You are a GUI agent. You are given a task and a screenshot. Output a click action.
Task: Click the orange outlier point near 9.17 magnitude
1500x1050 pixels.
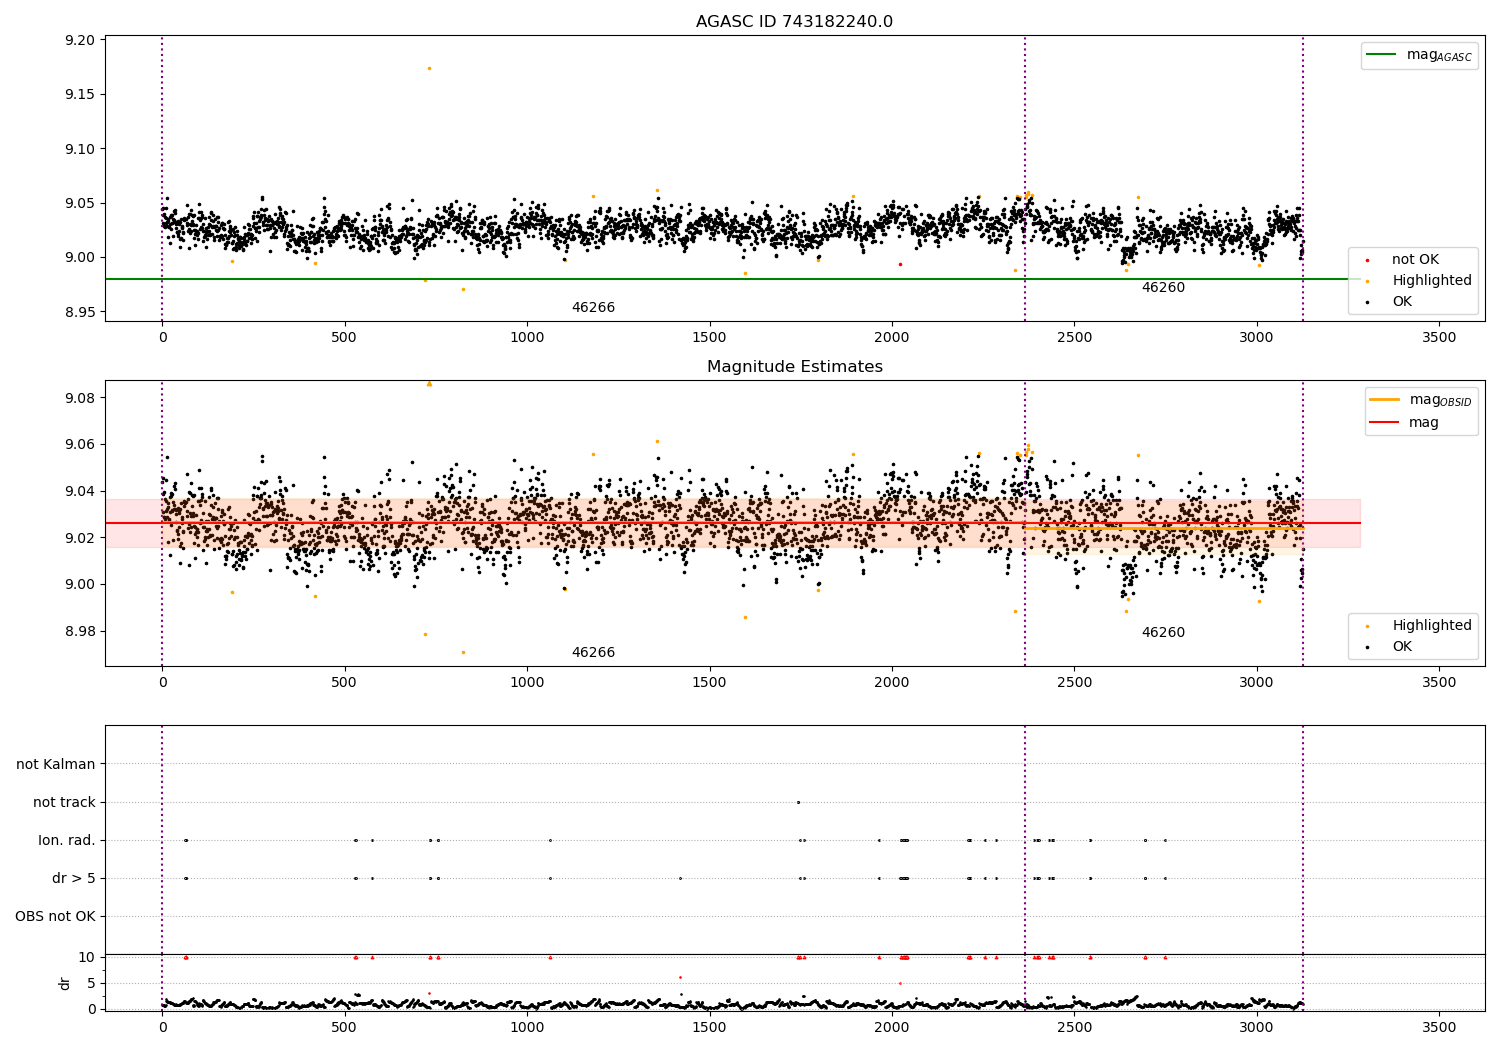(x=429, y=68)
